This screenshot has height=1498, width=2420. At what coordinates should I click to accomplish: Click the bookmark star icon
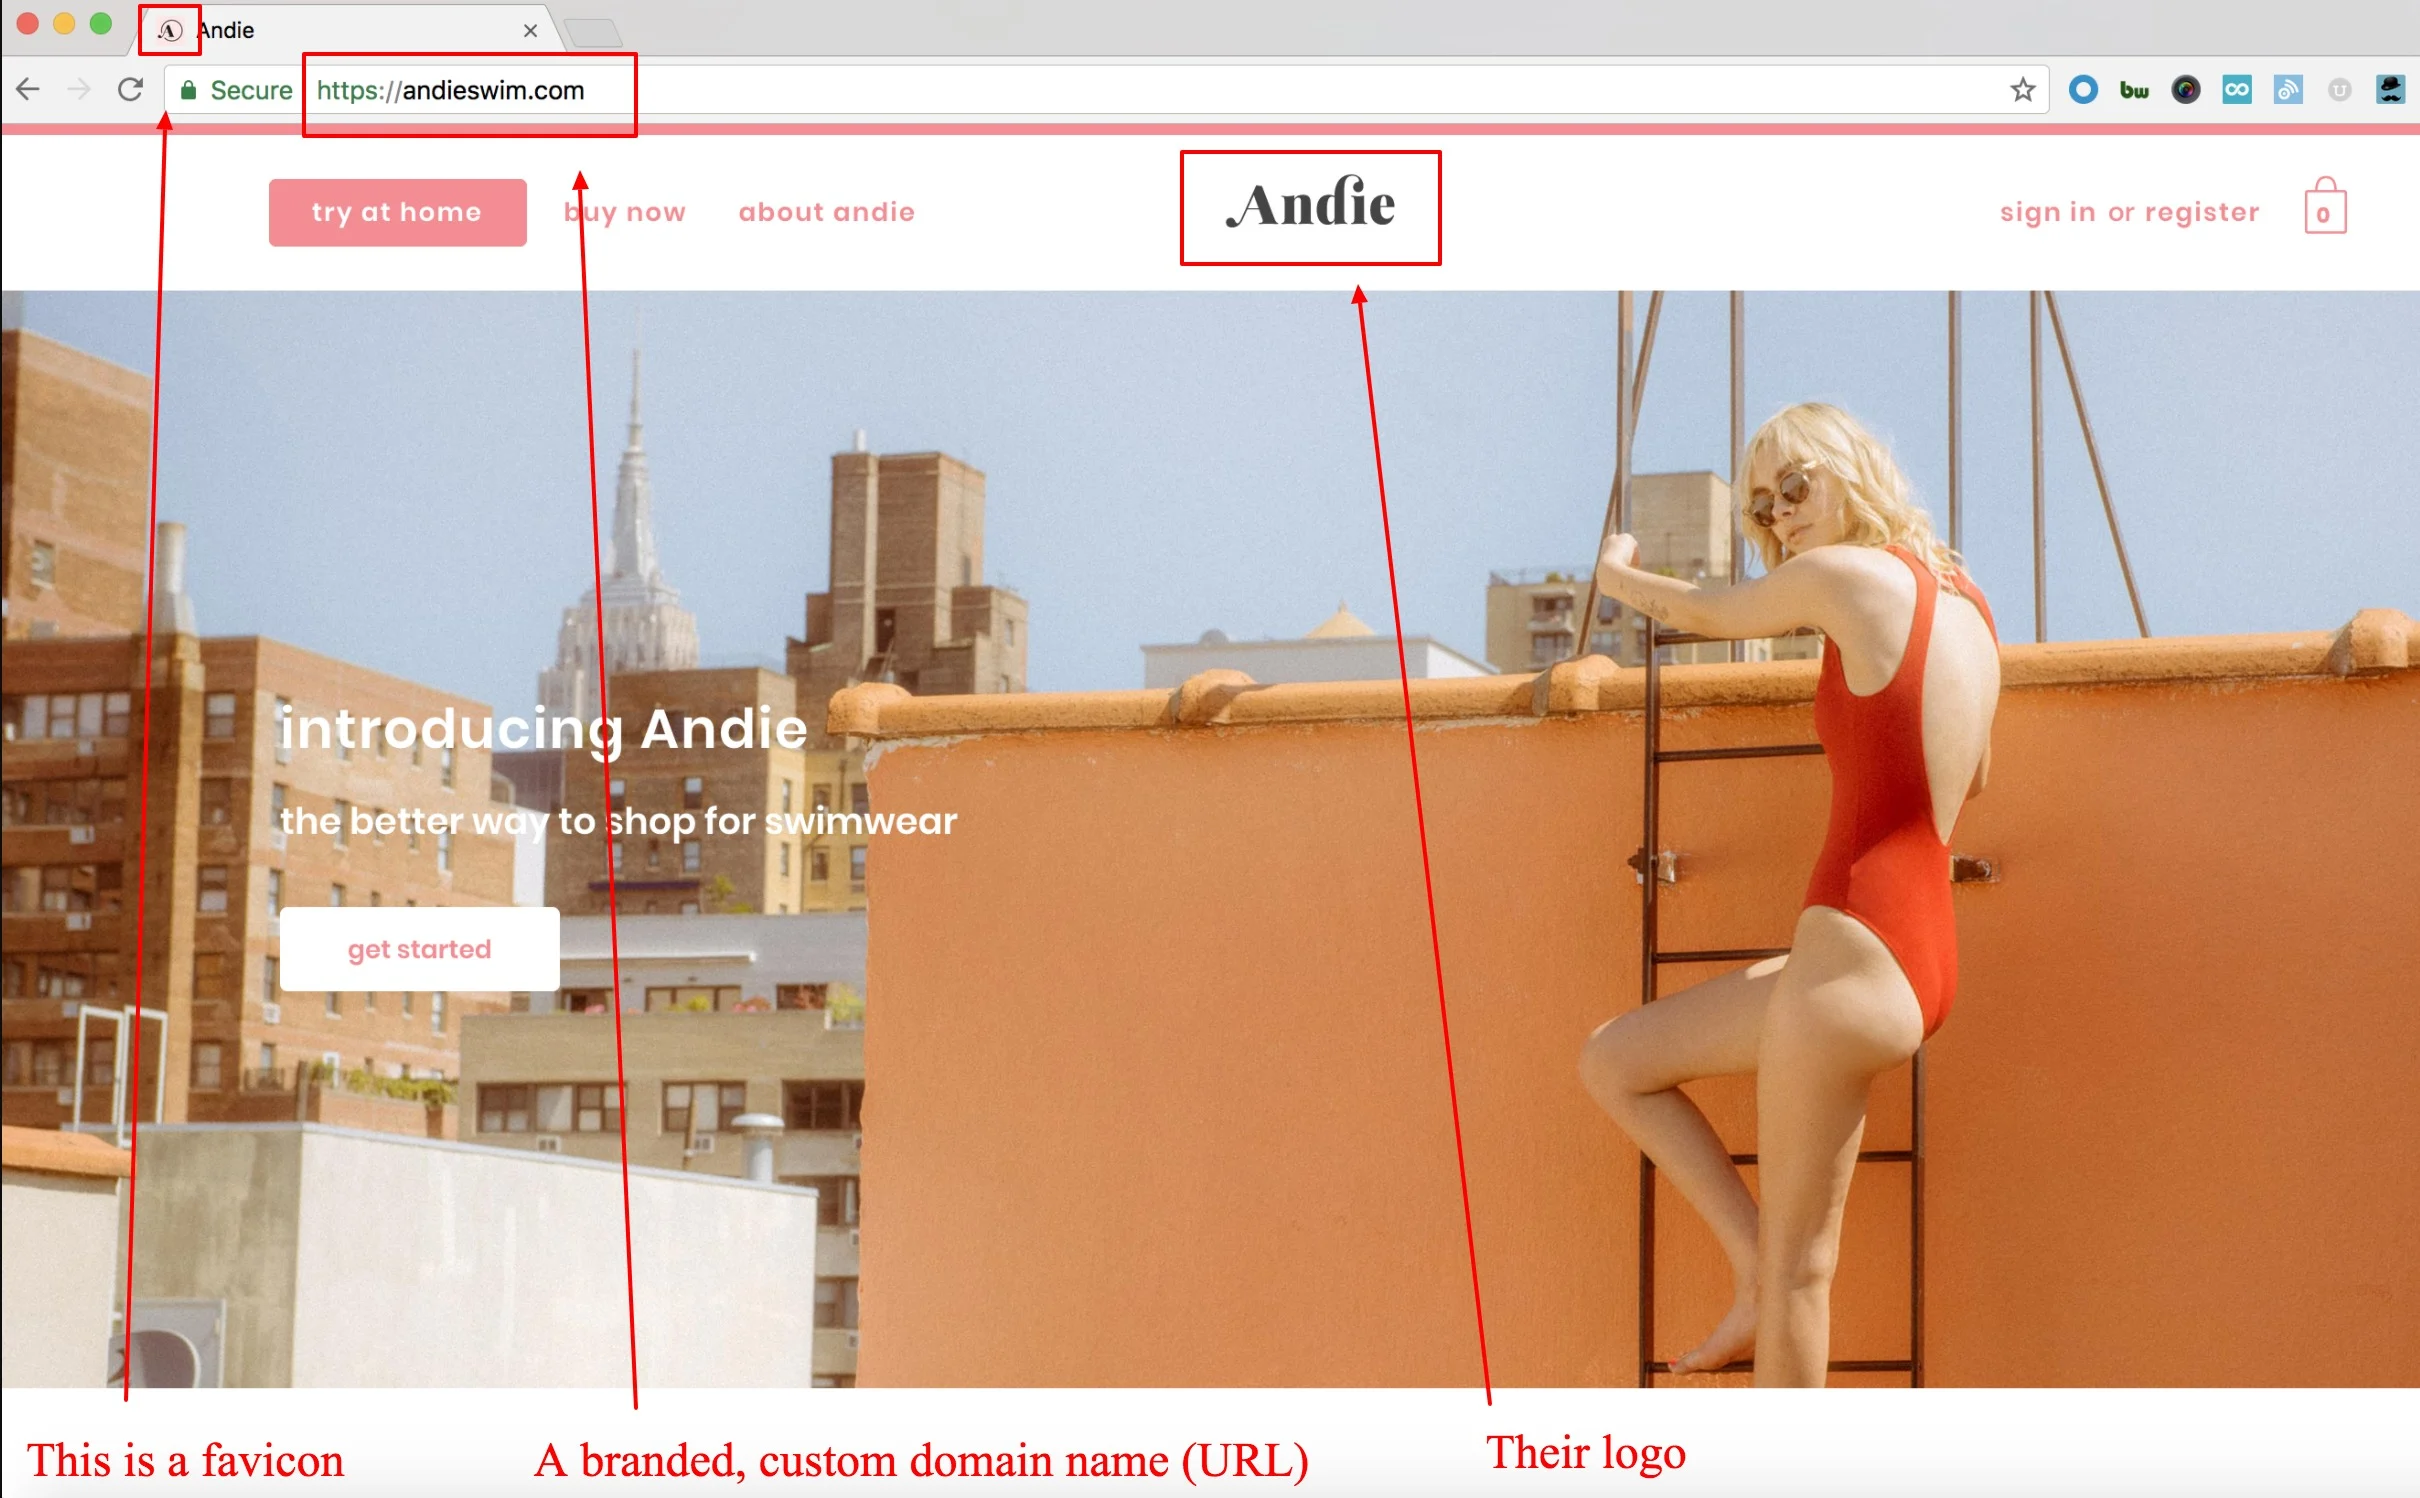pyautogui.click(x=2022, y=90)
